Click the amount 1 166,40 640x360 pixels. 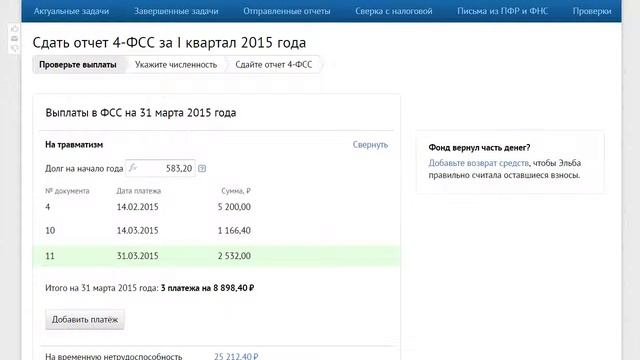(x=234, y=231)
